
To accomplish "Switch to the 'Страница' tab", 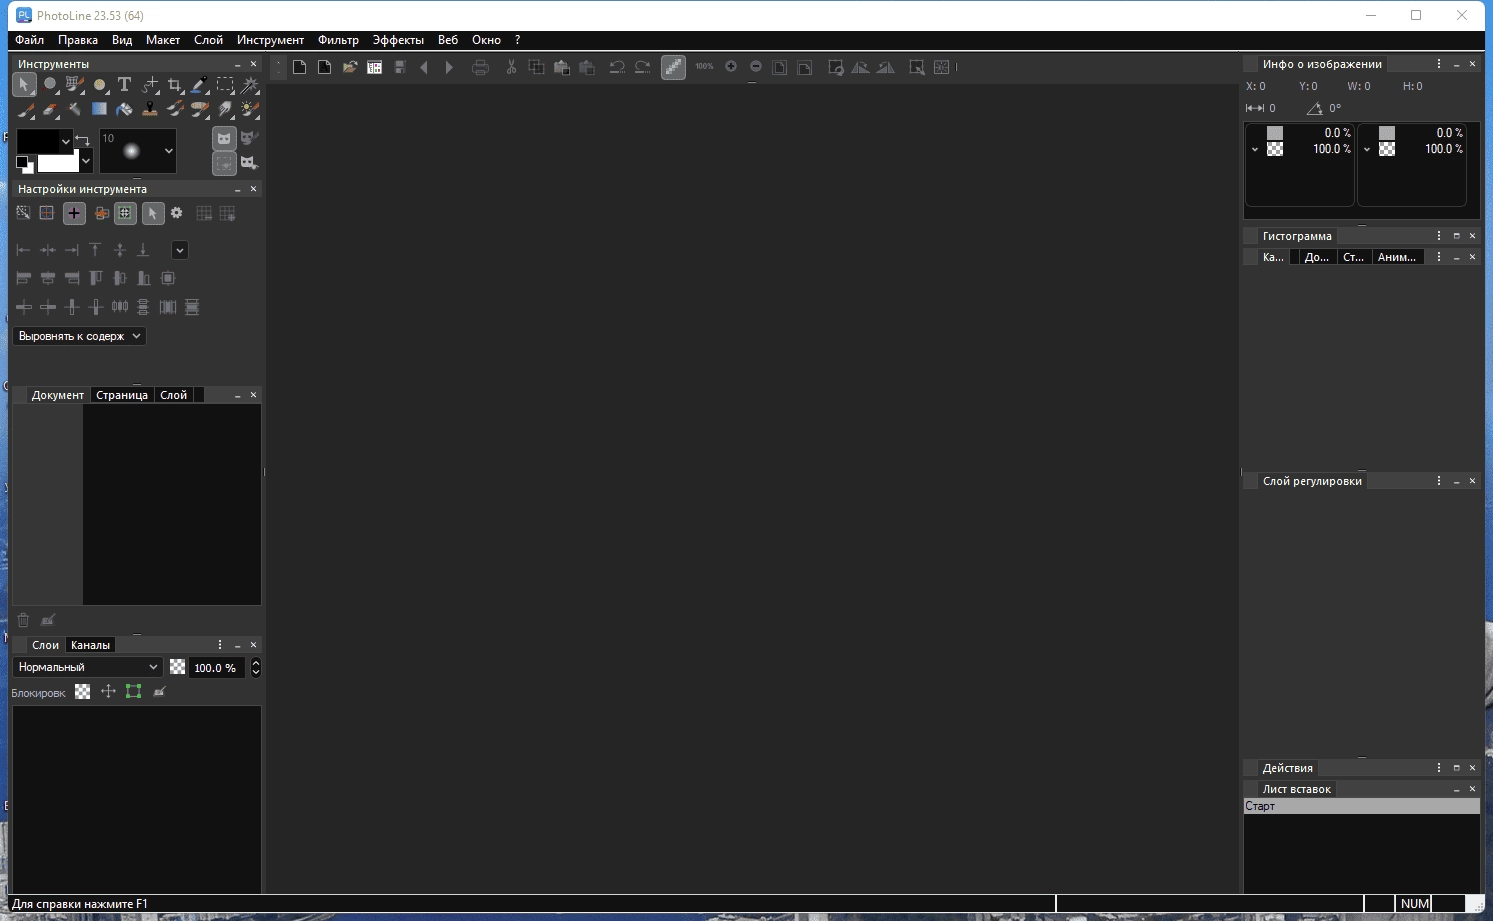I will click(122, 395).
